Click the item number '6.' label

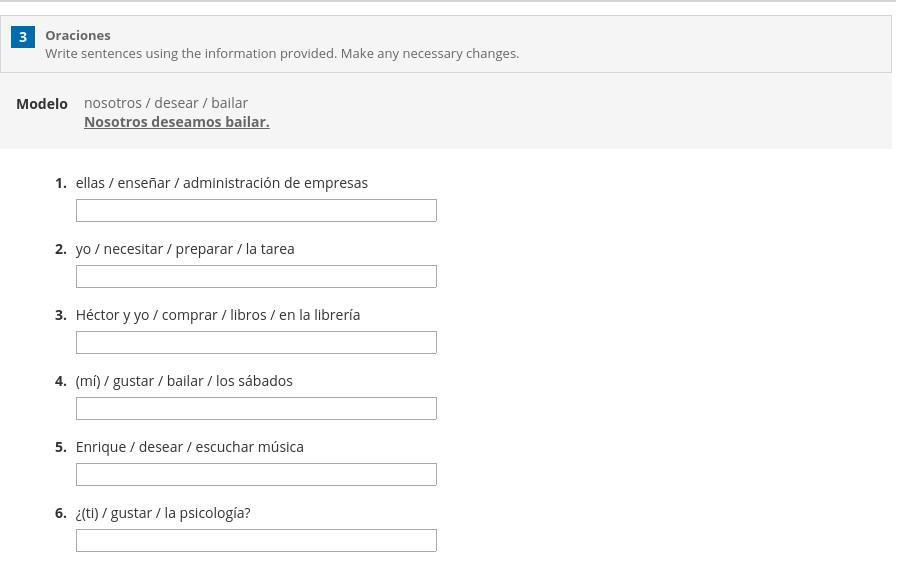(x=61, y=513)
